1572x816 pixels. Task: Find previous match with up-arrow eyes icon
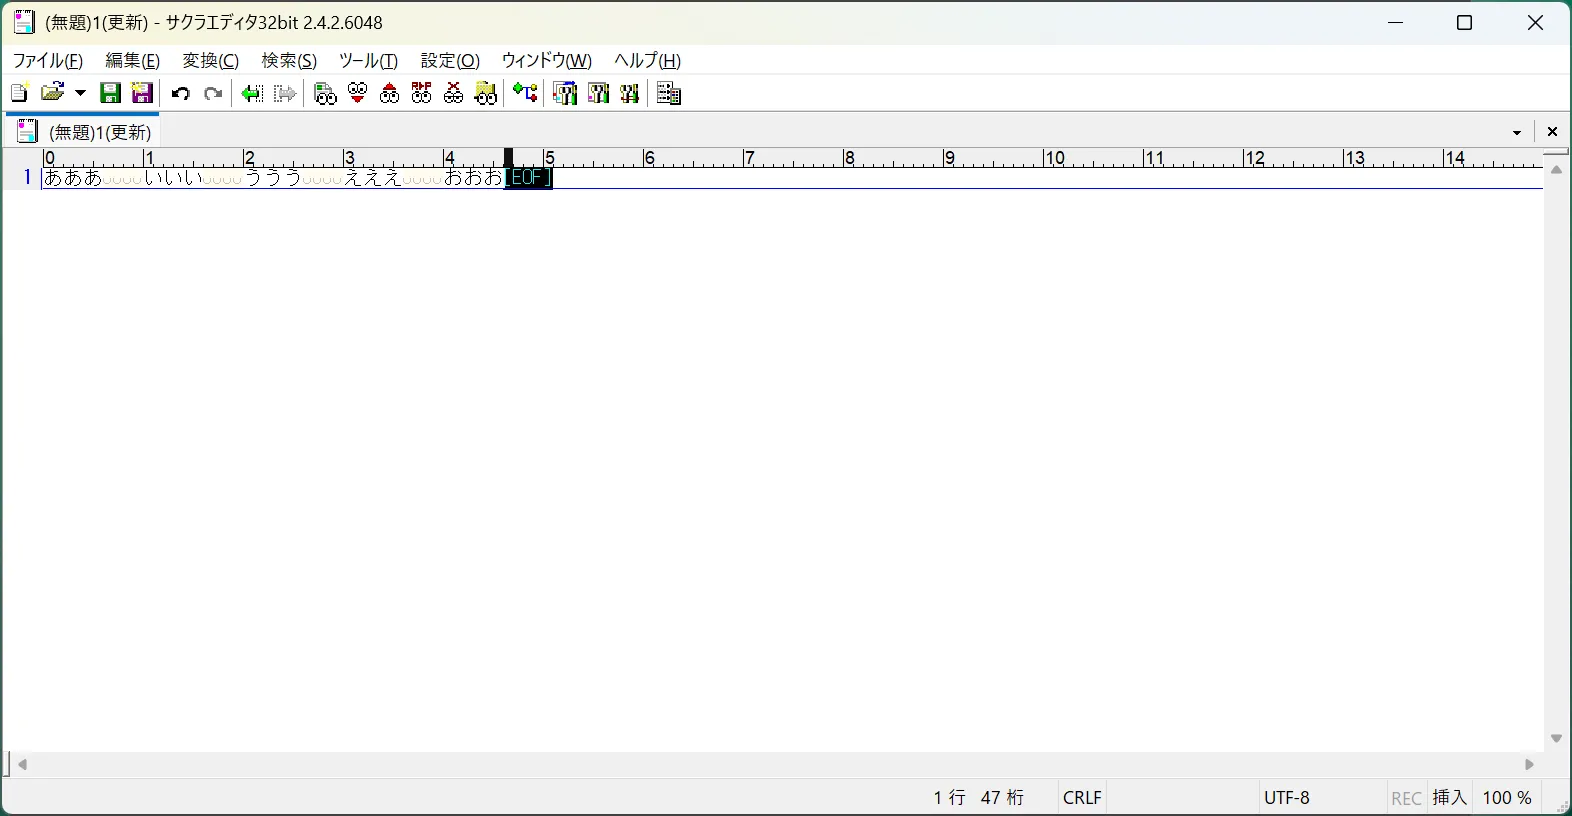(x=389, y=93)
